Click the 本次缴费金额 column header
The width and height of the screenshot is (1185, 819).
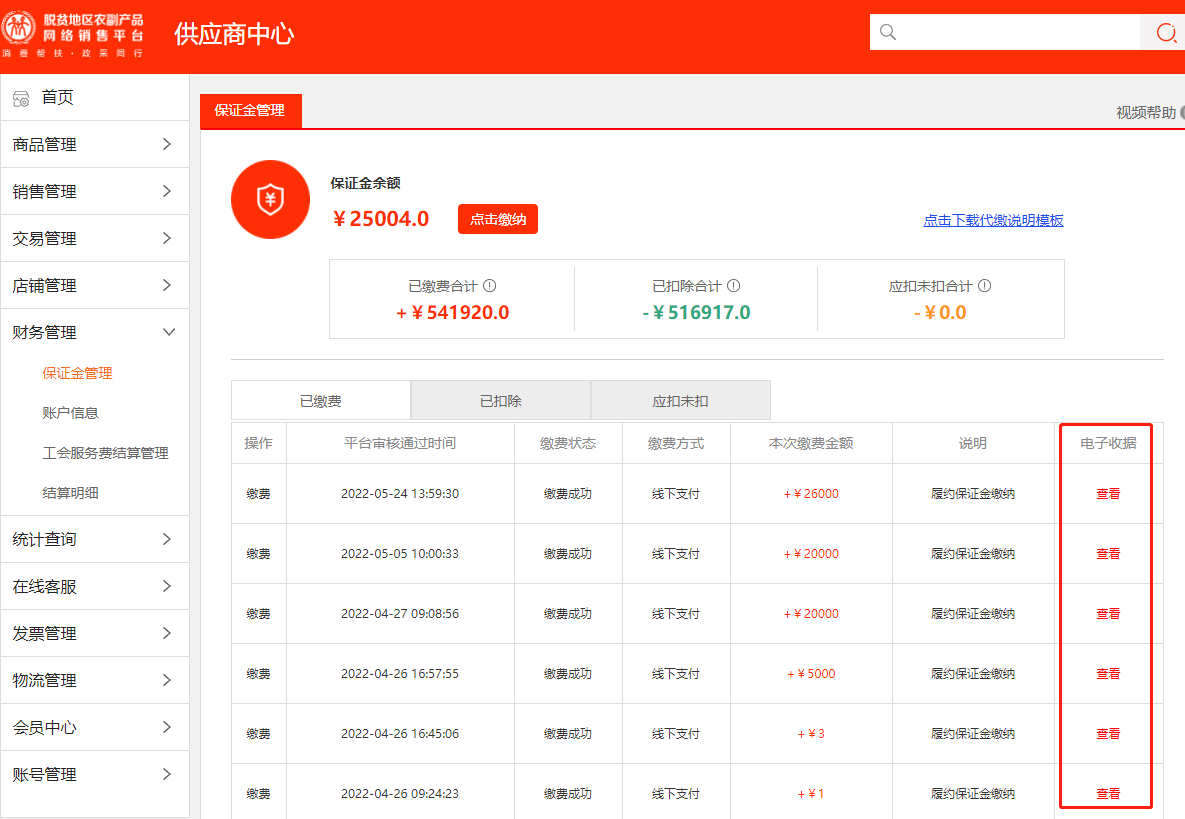tap(811, 443)
